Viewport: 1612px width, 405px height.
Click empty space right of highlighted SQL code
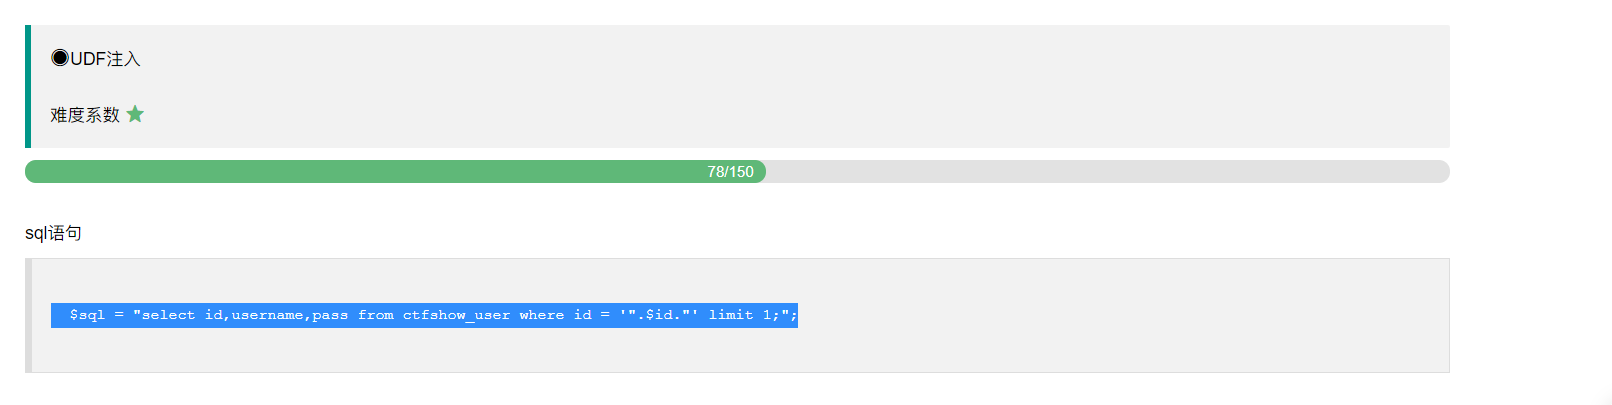point(1100,315)
